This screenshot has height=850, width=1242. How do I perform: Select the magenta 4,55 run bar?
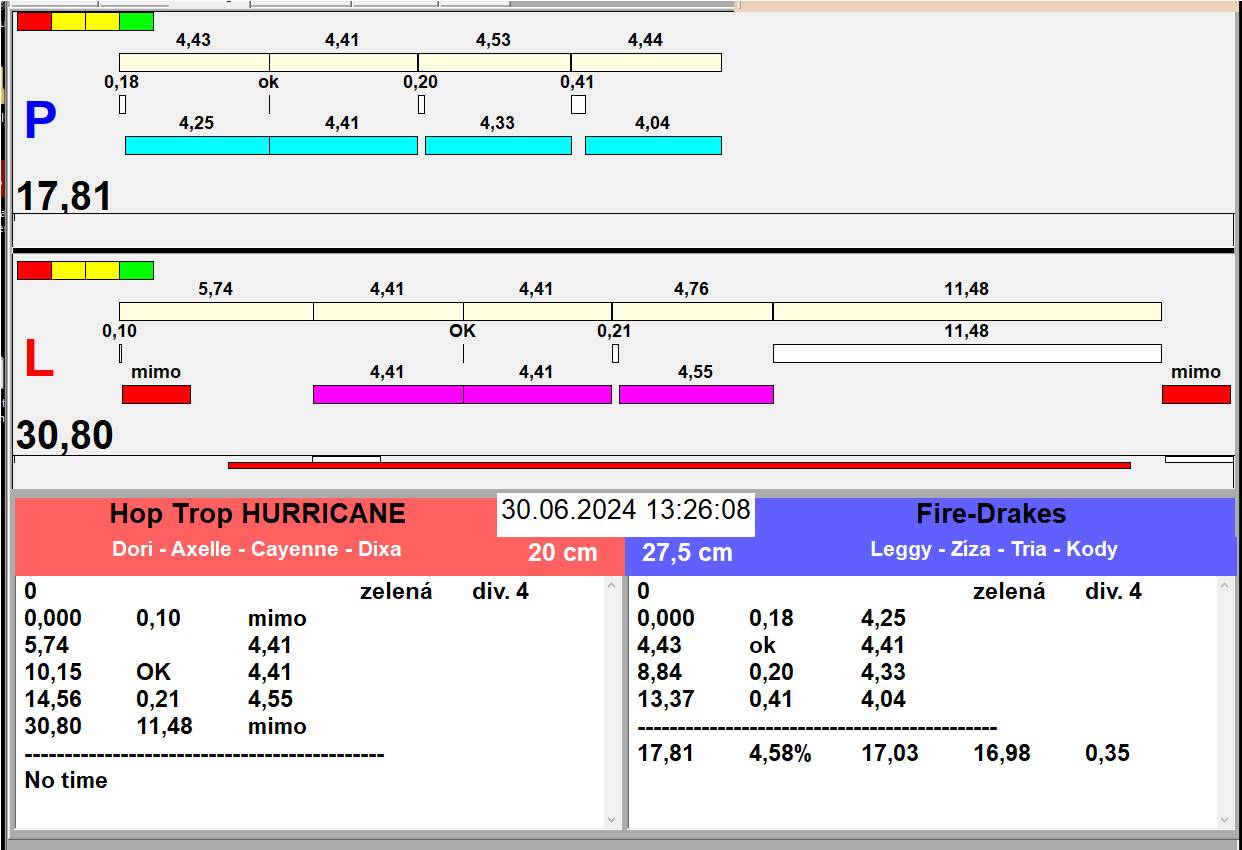point(695,394)
